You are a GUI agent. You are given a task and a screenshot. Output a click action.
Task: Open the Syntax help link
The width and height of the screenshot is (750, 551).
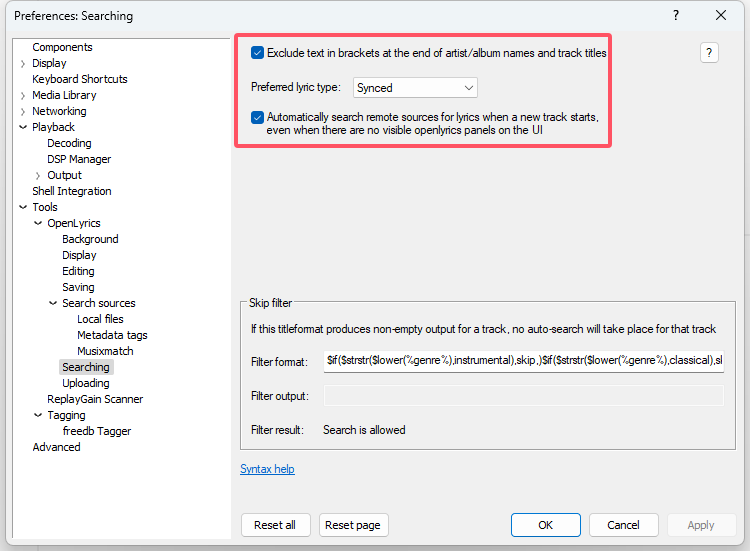(x=267, y=469)
